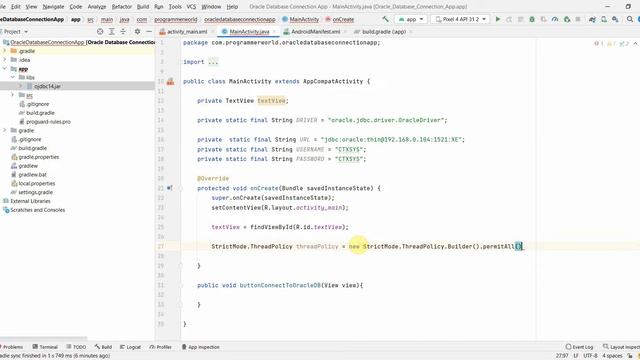Click the Profile app gauge icon
Screen dimensions: 640x360
(555, 19)
